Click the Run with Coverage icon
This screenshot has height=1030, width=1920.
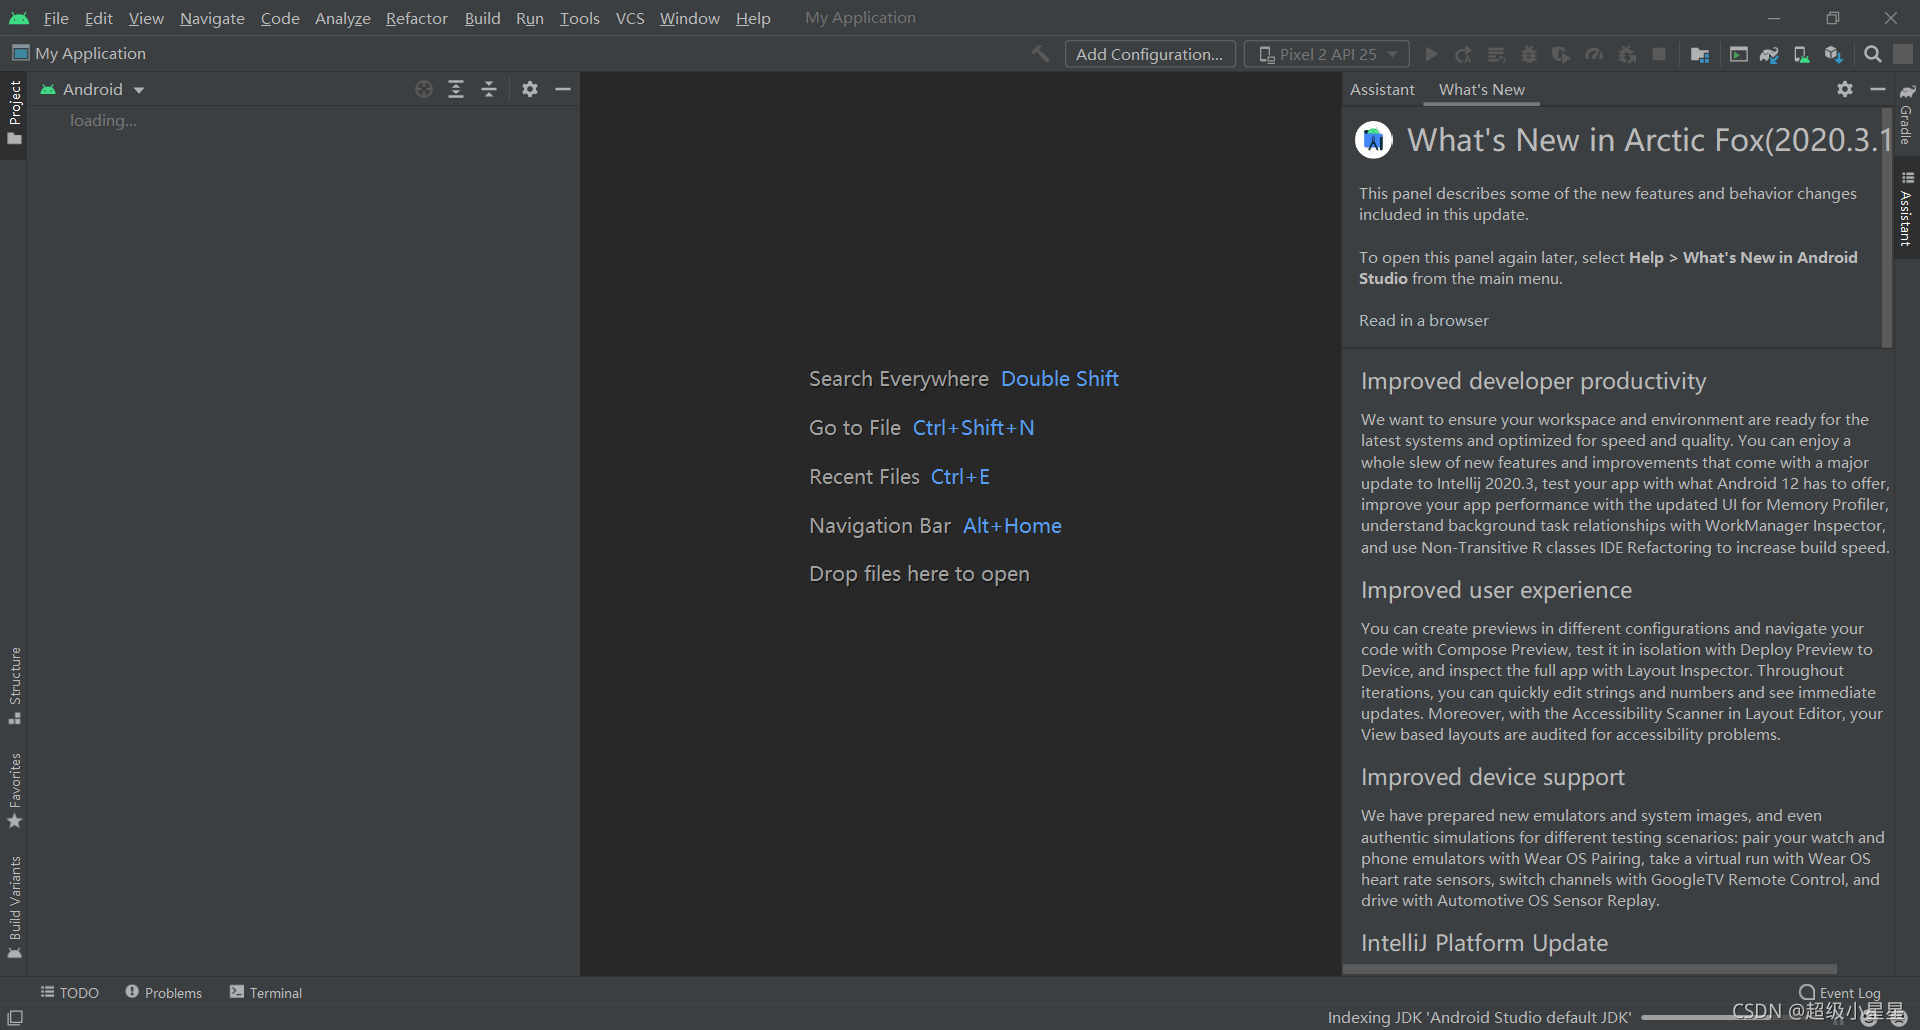(x=1561, y=54)
